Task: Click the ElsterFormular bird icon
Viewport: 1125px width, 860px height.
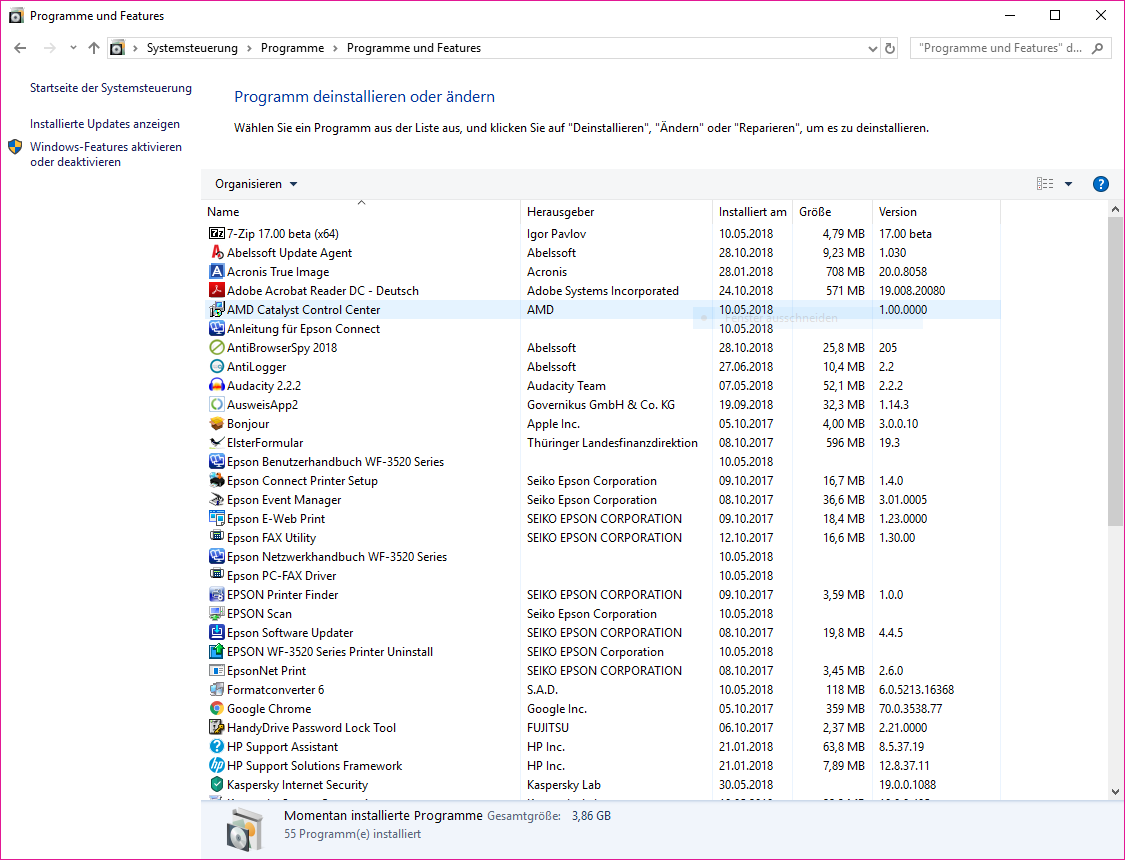Action: (217, 443)
